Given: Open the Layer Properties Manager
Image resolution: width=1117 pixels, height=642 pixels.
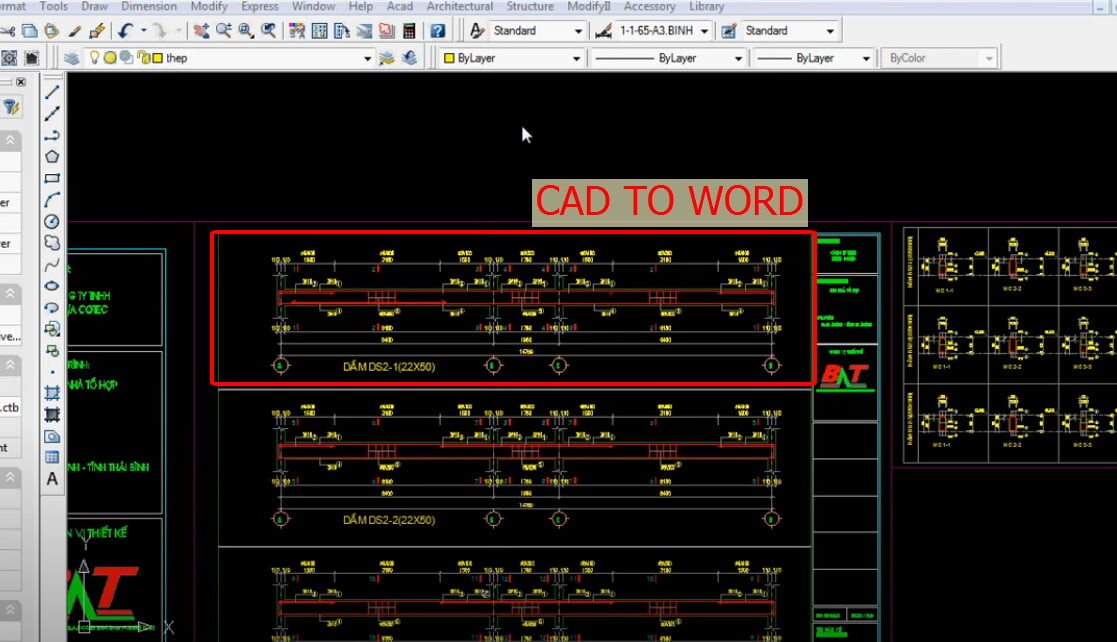Looking at the screenshot, I should [74, 57].
